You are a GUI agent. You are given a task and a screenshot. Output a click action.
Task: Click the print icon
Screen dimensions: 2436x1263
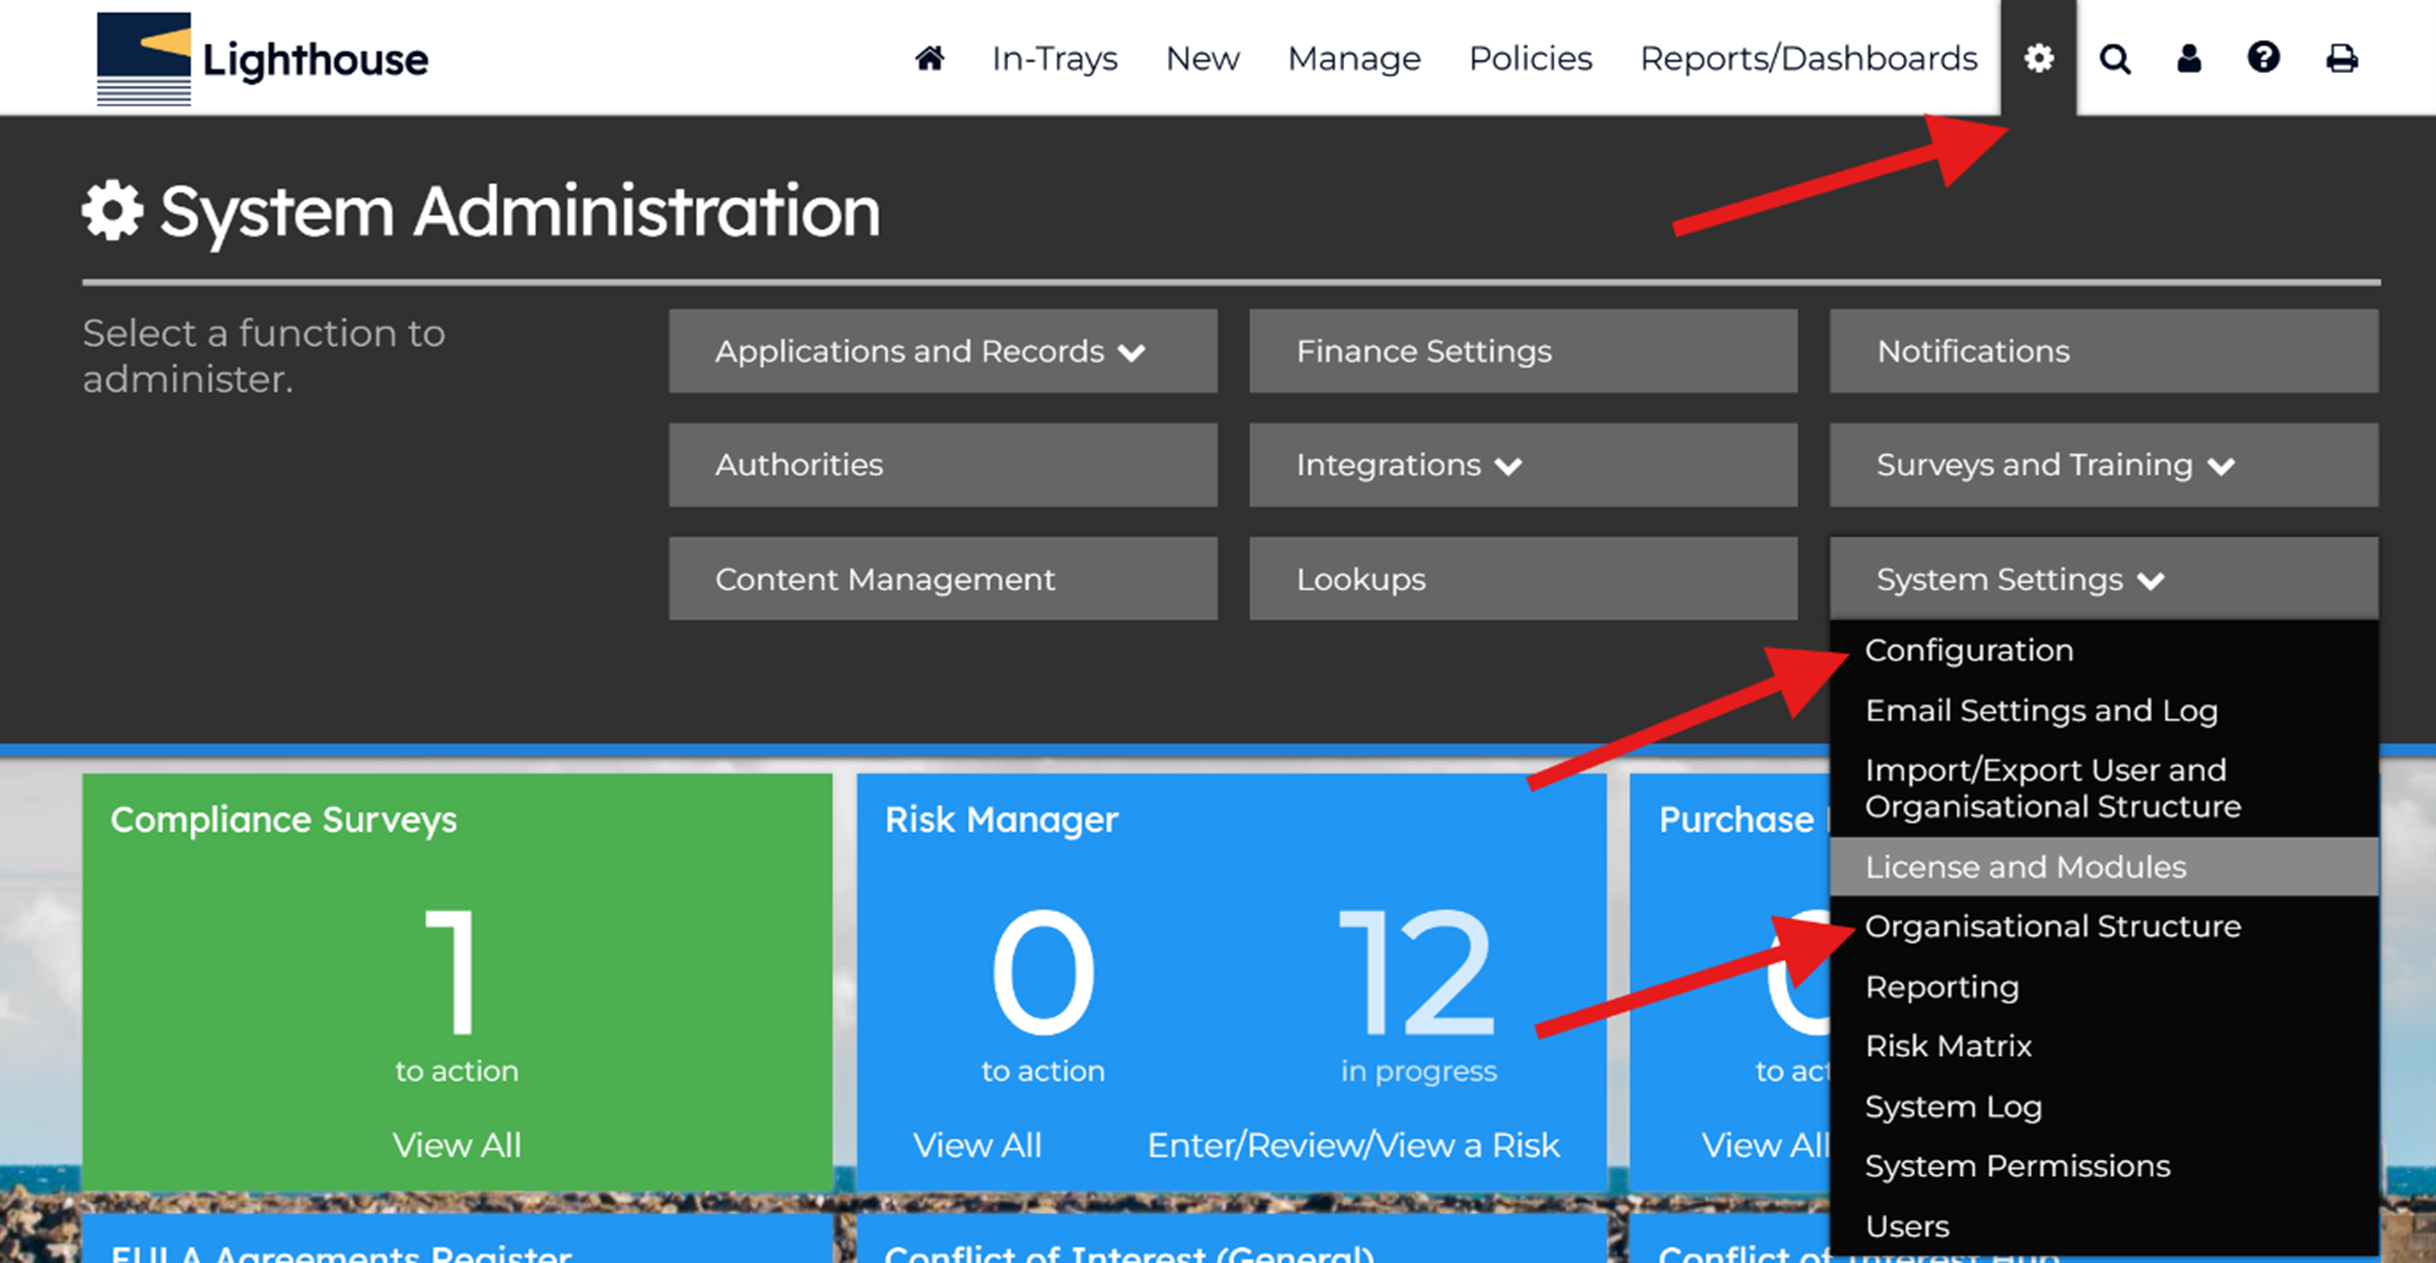tap(2341, 58)
